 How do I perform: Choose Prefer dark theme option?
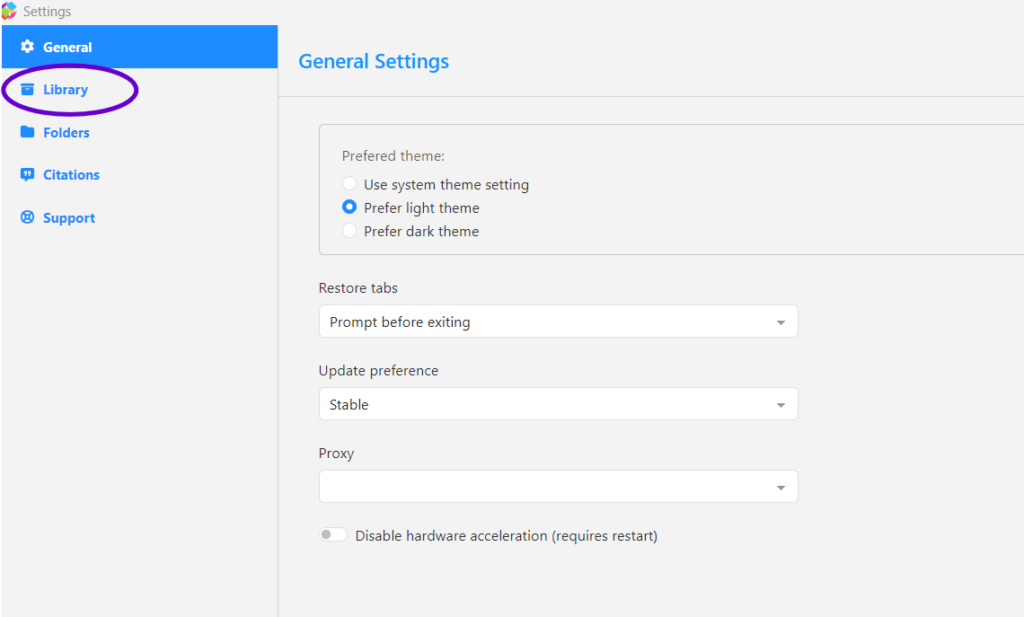click(349, 231)
